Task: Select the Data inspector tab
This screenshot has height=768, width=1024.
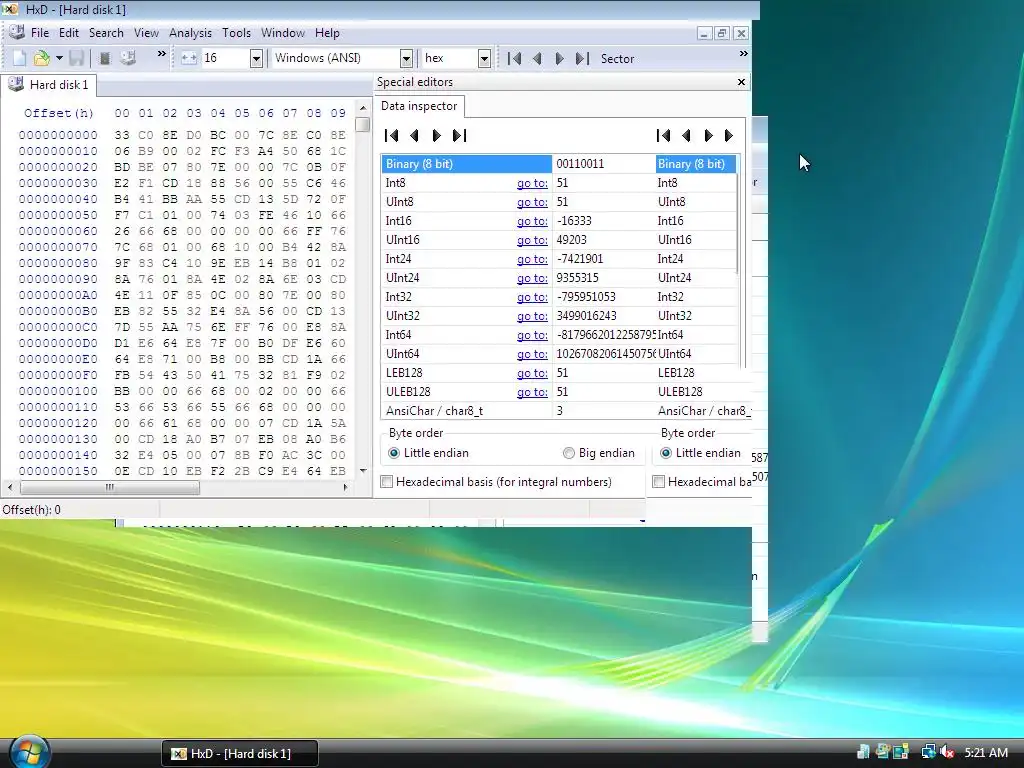Action: [x=419, y=106]
